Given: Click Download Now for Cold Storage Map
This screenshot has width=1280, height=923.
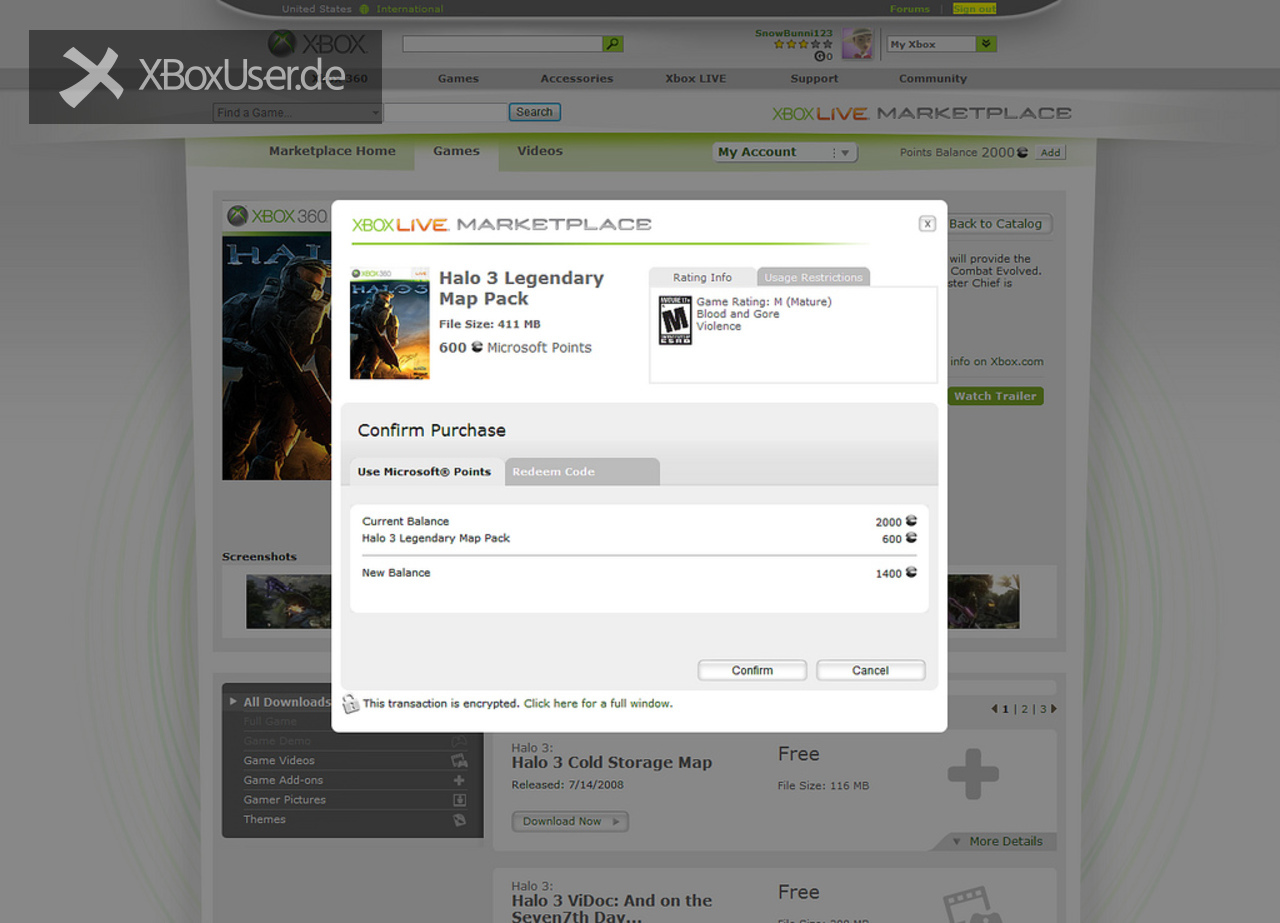Looking at the screenshot, I should pos(570,821).
